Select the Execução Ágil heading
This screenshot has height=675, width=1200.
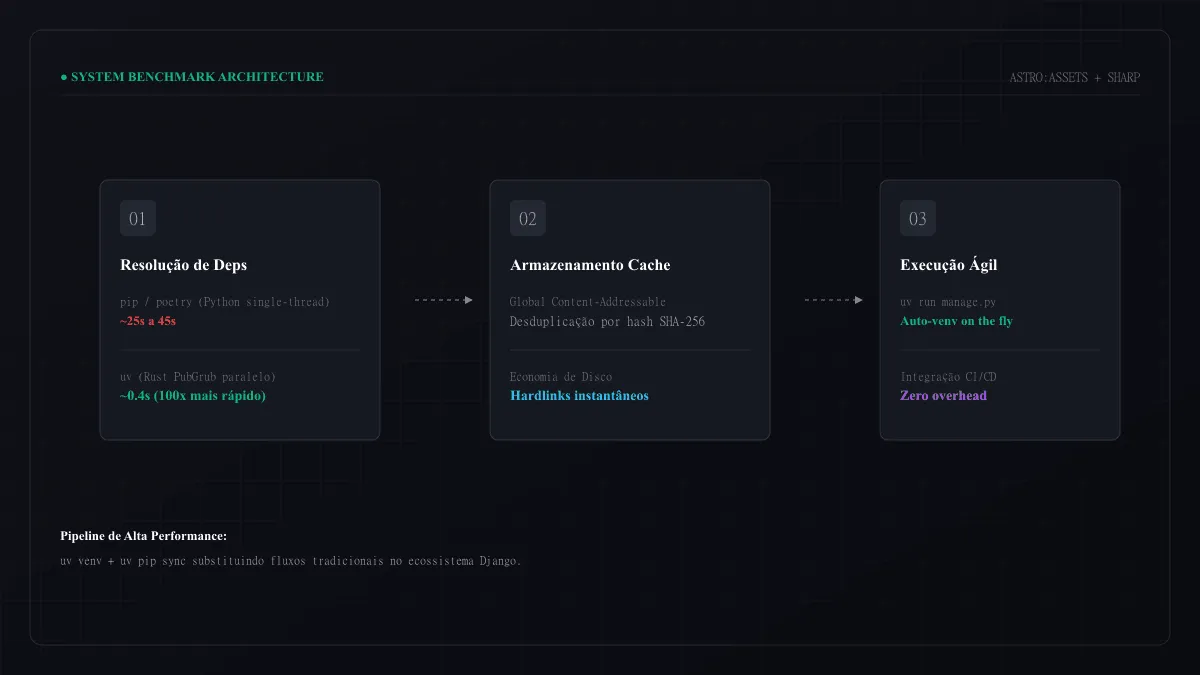tap(948, 265)
